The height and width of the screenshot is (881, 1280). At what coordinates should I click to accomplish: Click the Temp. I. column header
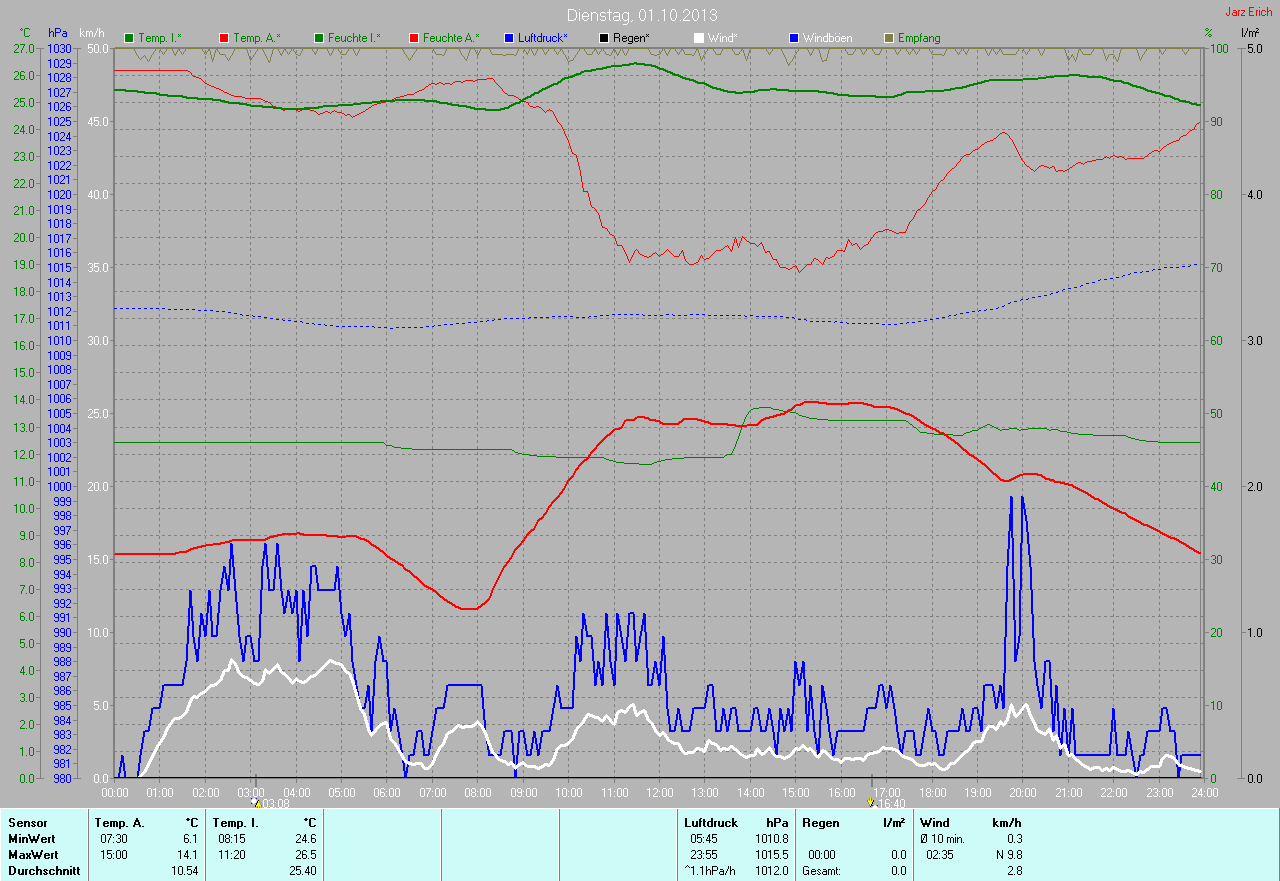point(234,823)
